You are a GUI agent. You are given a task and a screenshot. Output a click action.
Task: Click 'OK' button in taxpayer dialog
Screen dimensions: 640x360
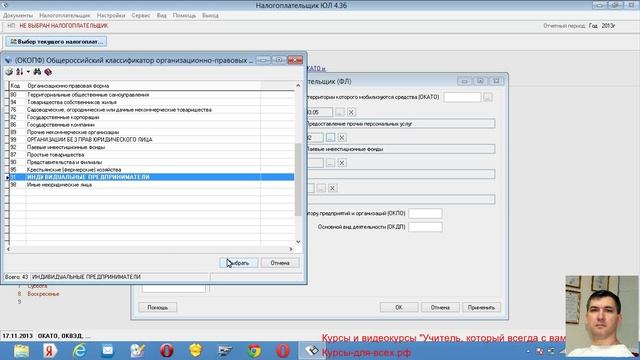399,307
